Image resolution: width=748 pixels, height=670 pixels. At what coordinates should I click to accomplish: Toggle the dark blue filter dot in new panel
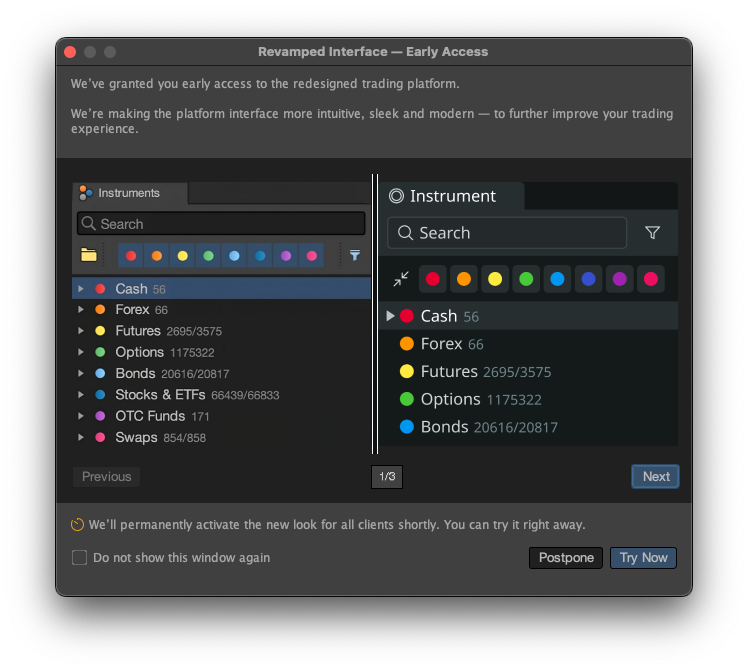[588, 279]
